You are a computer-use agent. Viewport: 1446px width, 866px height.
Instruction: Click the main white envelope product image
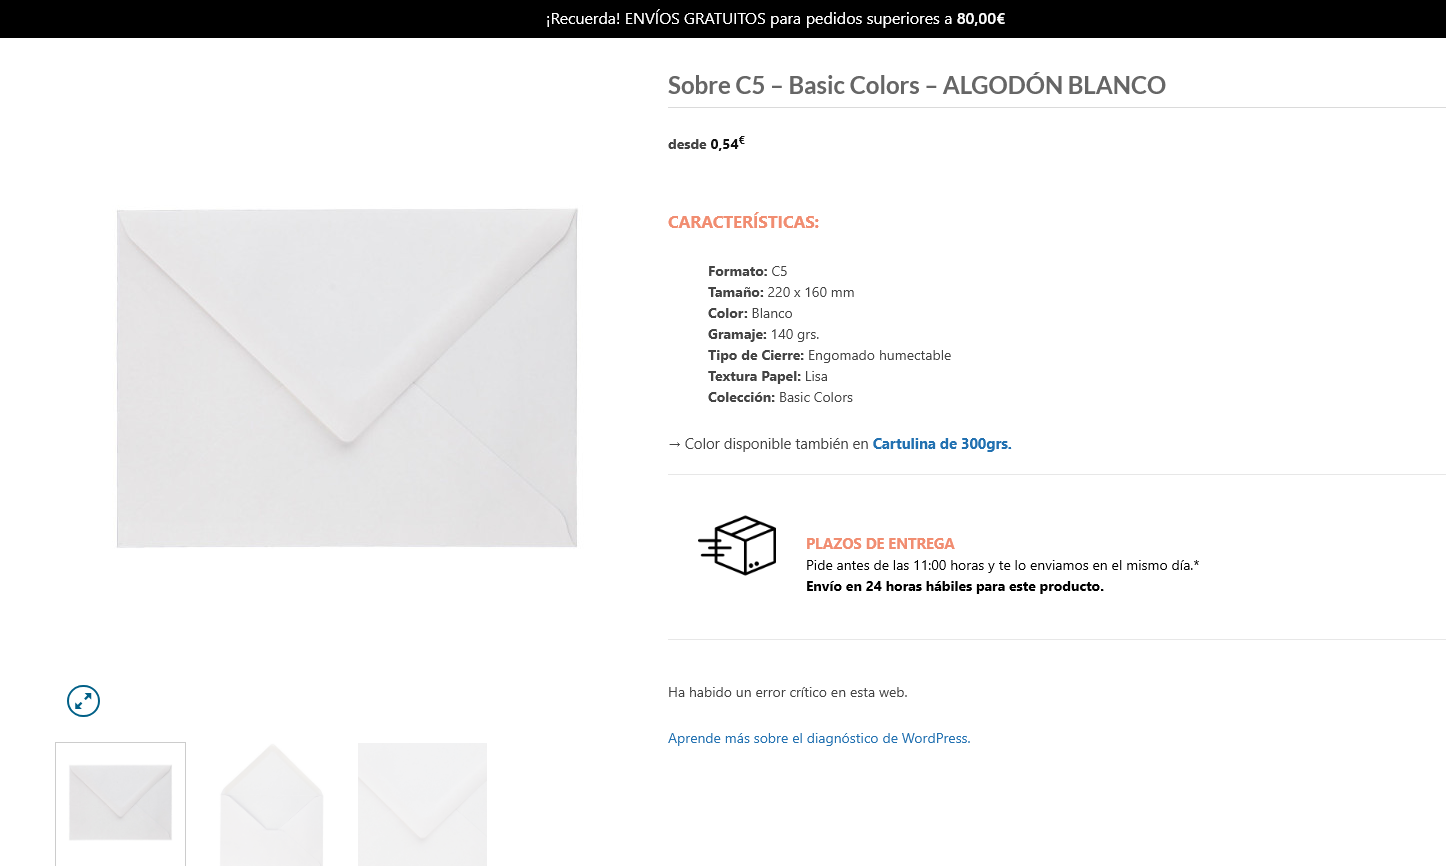pos(347,378)
